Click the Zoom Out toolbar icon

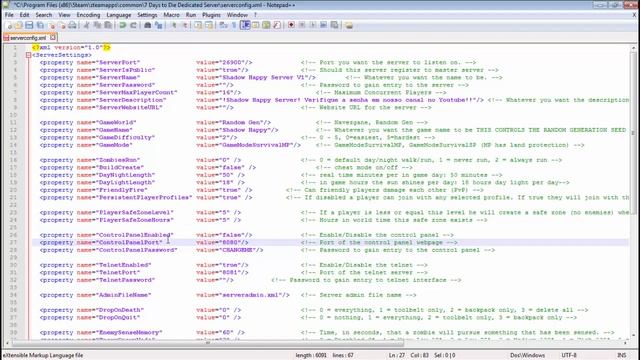pyautogui.click(x=185, y=25)
